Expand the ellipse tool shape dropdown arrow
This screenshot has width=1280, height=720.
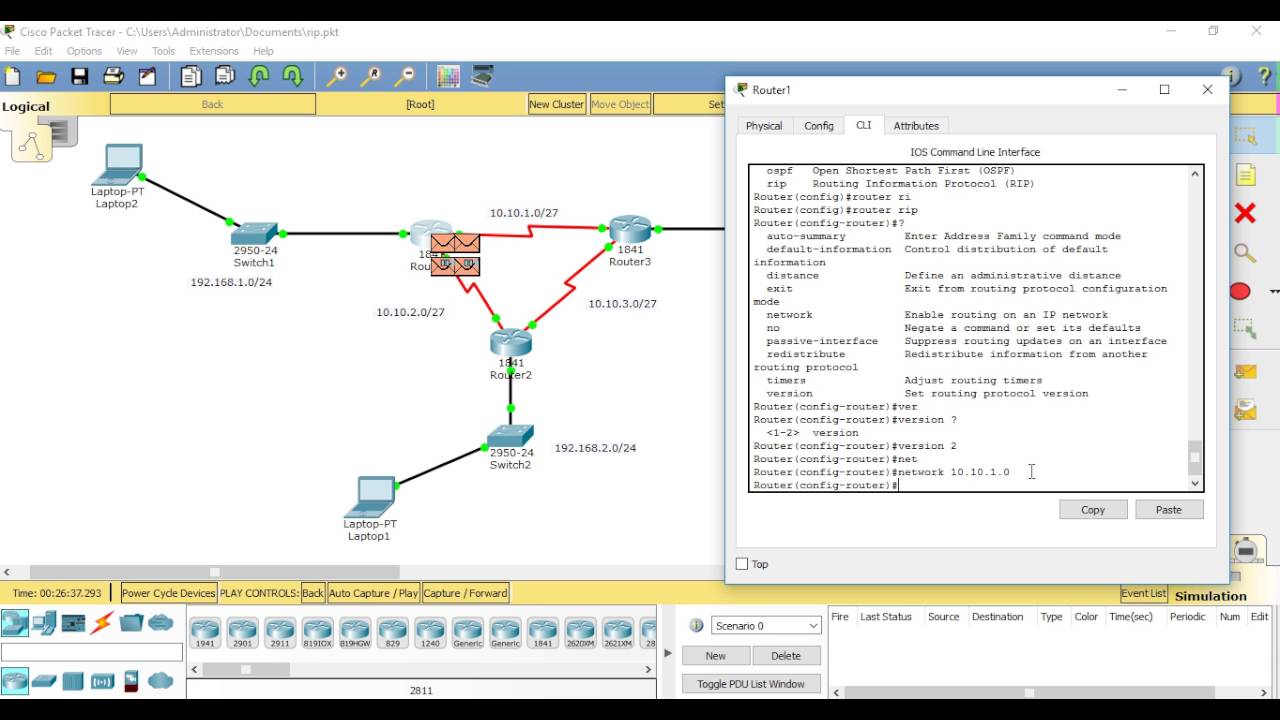click(x=1273, y=292)
